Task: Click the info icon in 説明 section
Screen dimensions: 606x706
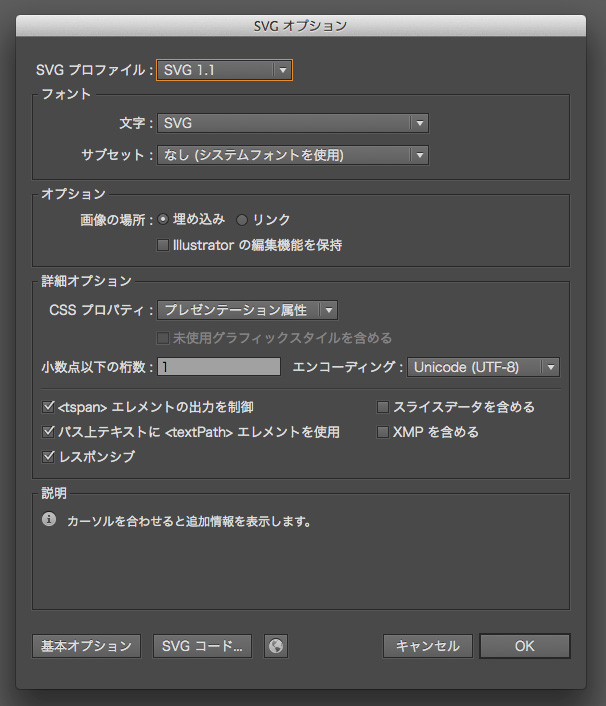Action: pyautogui.click(x=49, y=519)
